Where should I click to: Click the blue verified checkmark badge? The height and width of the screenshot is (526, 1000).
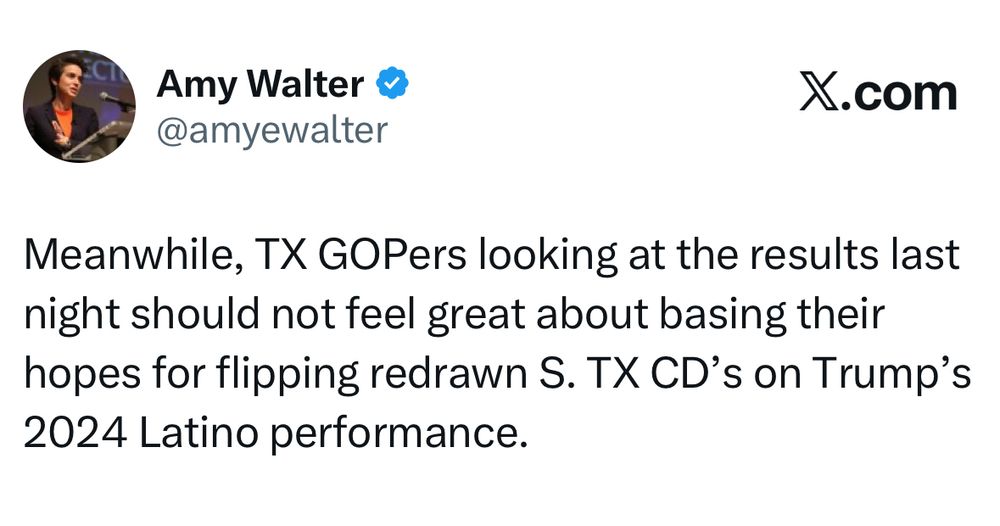[393, 84]
